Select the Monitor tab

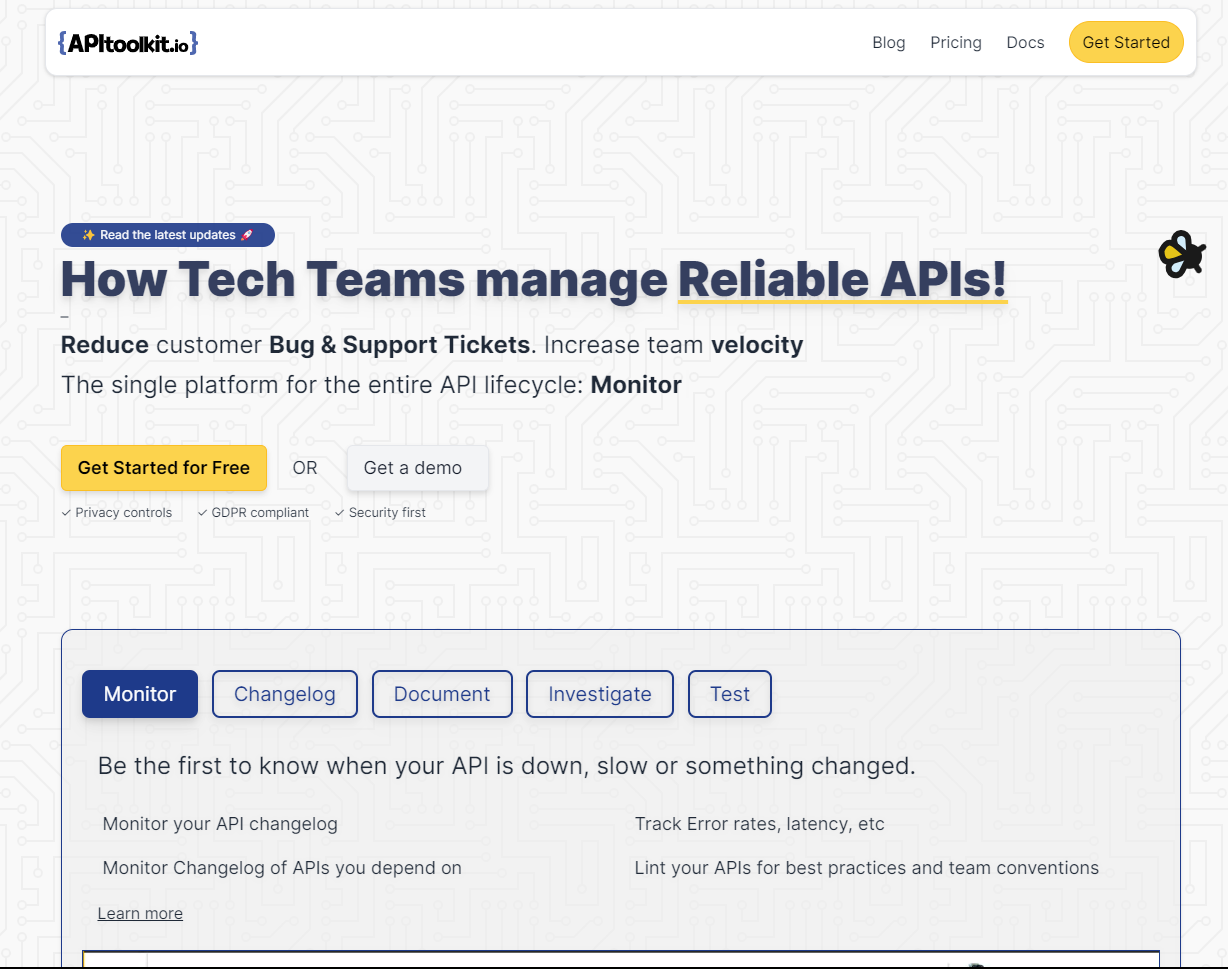[x=139, y=693]
